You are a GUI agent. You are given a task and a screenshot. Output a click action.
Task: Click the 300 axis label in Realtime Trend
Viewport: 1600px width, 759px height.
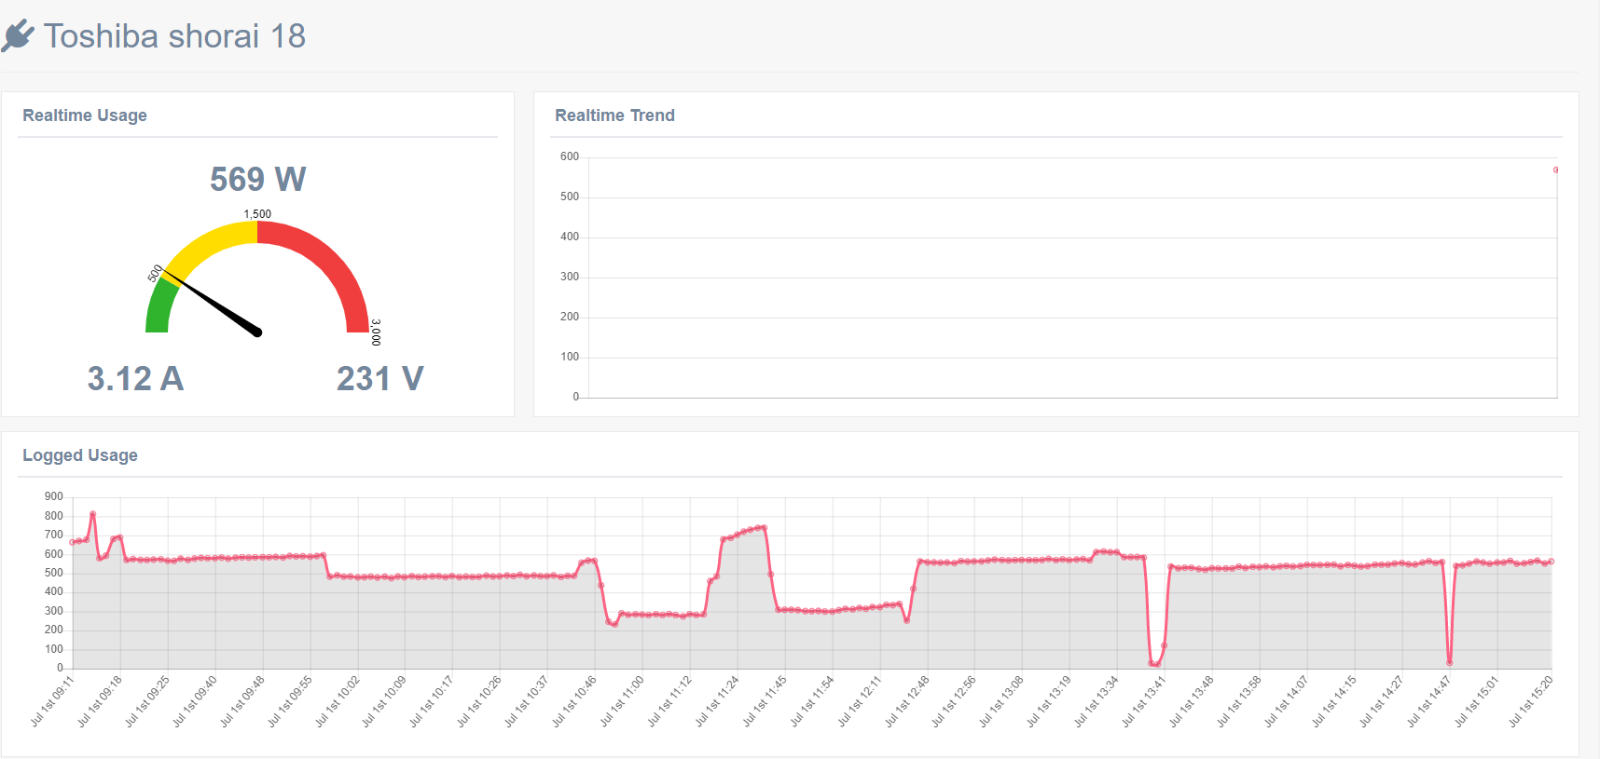pyautogui.click(x=569, y=277)
